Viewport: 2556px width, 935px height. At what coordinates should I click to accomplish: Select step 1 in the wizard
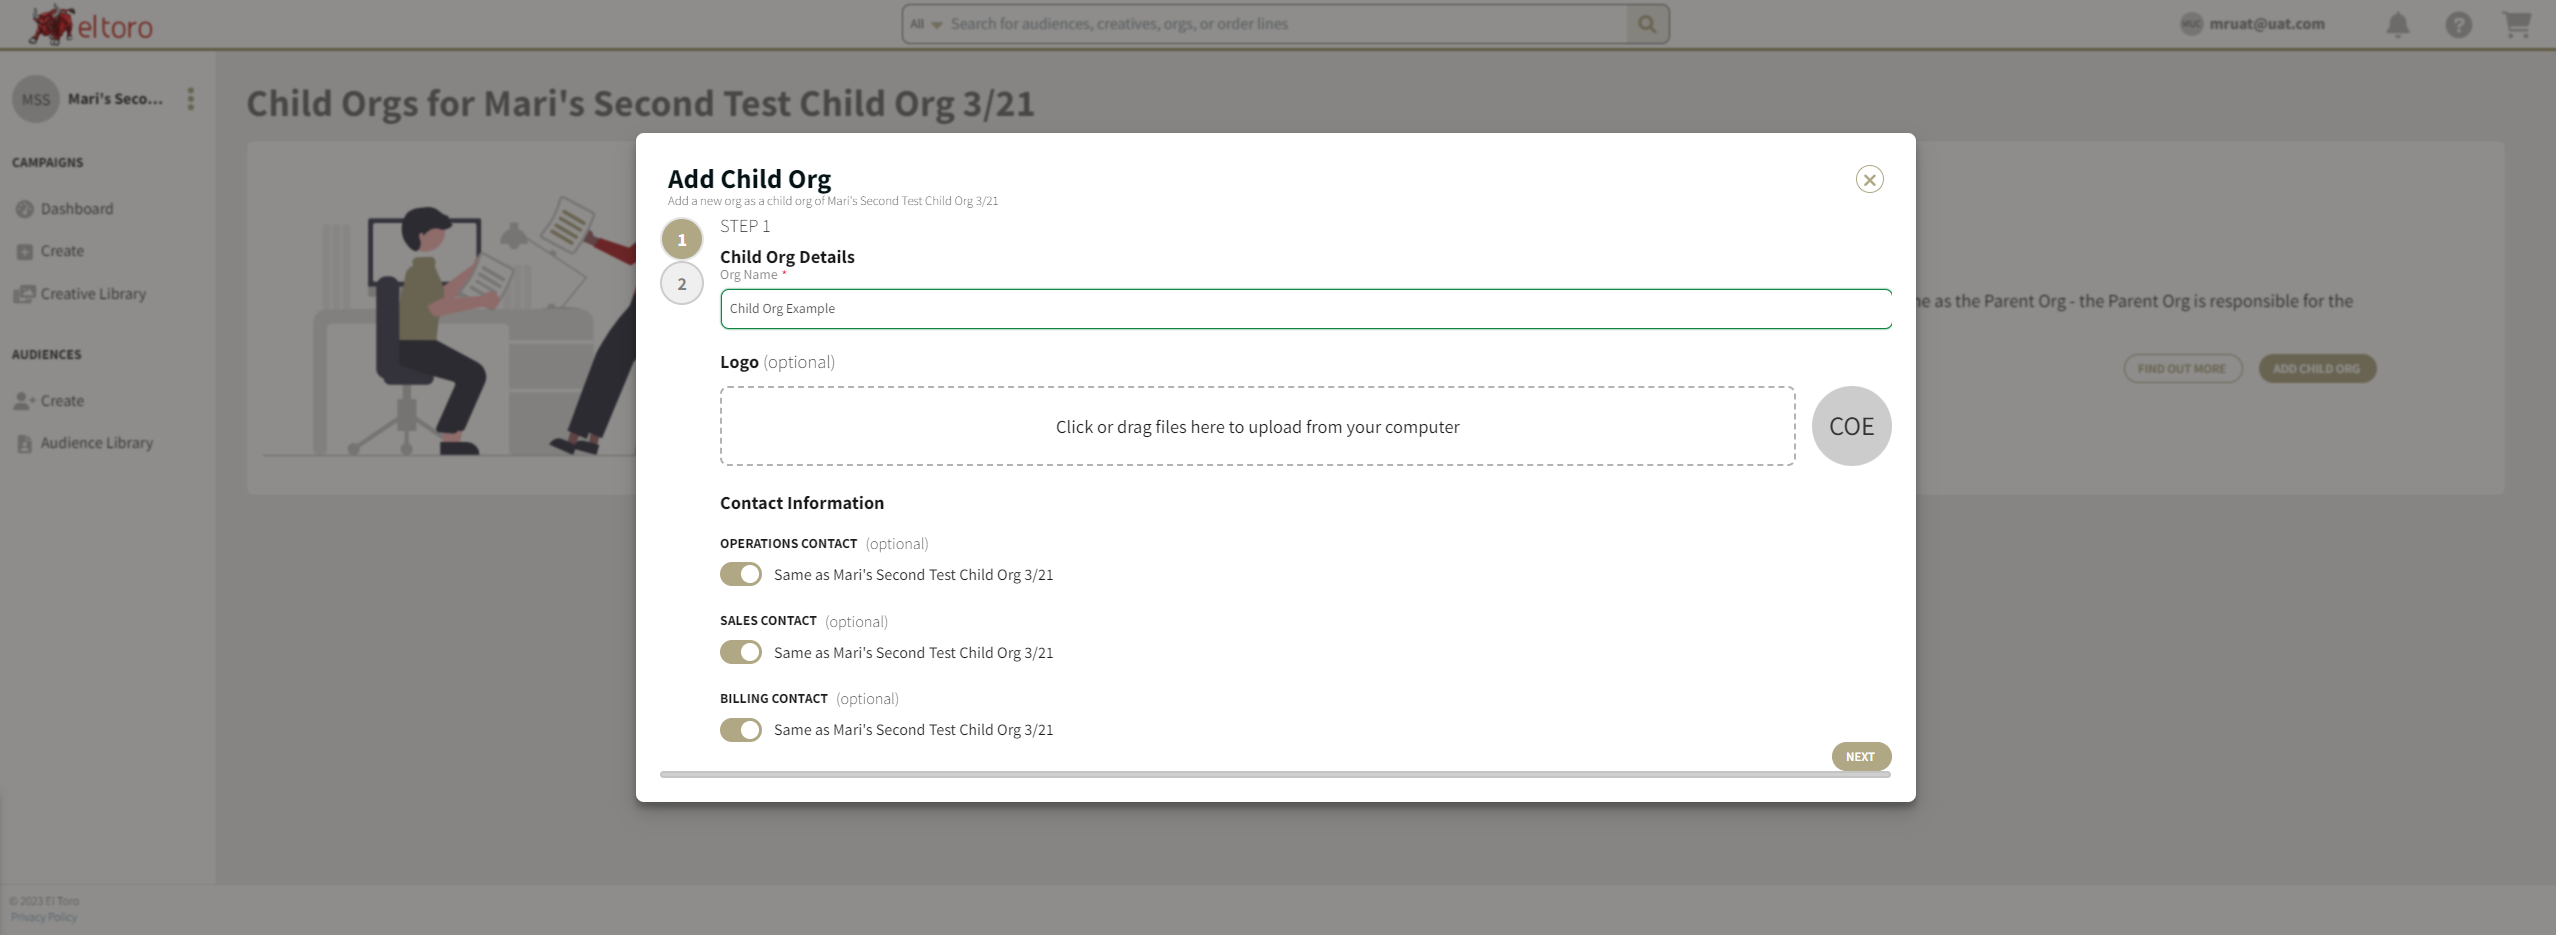682,240
